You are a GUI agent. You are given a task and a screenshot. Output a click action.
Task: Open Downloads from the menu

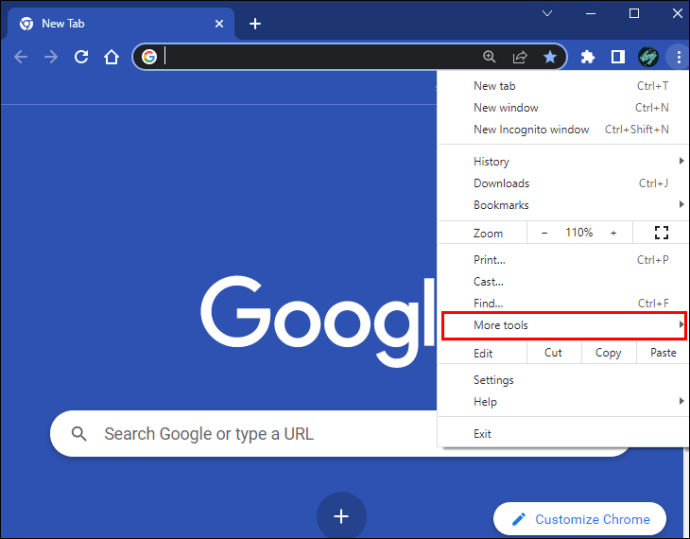point(563,183)
